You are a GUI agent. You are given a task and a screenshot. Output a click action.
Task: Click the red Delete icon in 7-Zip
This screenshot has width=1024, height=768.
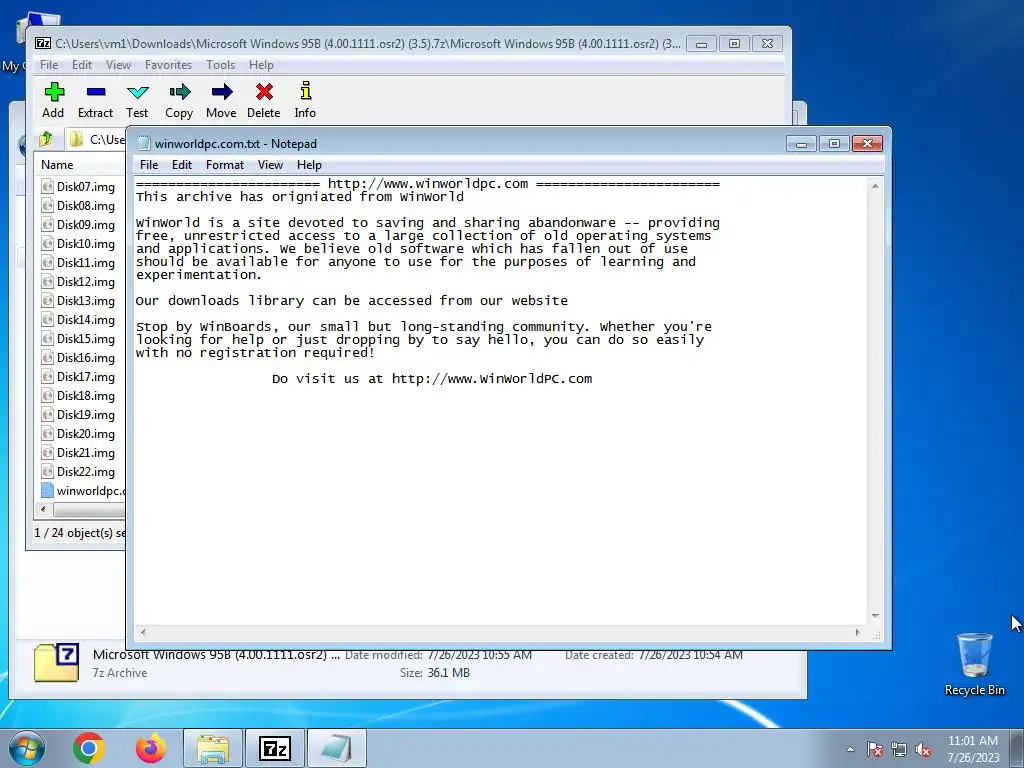pos(264,92)
